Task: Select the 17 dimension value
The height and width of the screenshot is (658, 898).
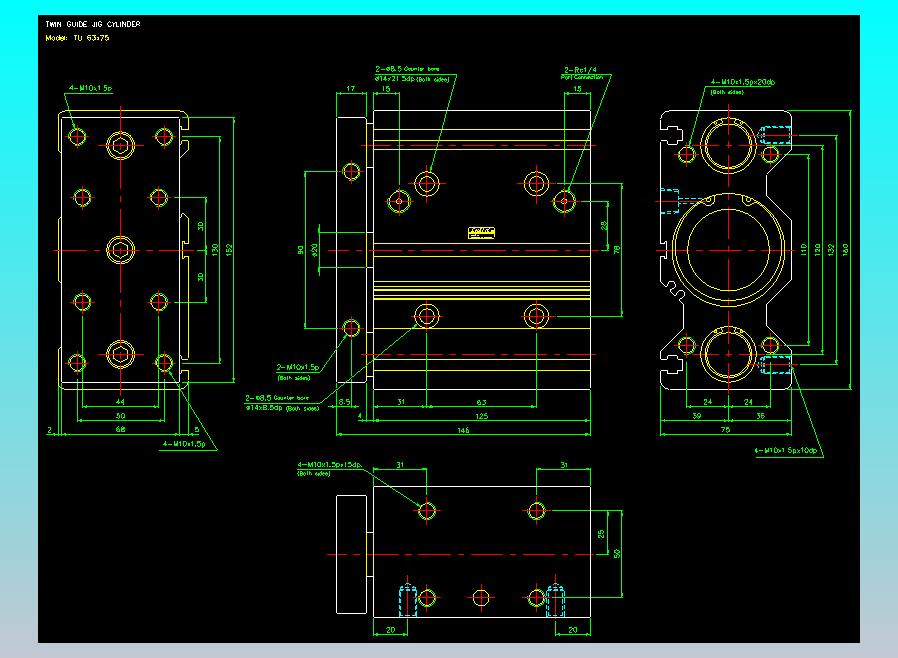Action: [x=350, y=89]
